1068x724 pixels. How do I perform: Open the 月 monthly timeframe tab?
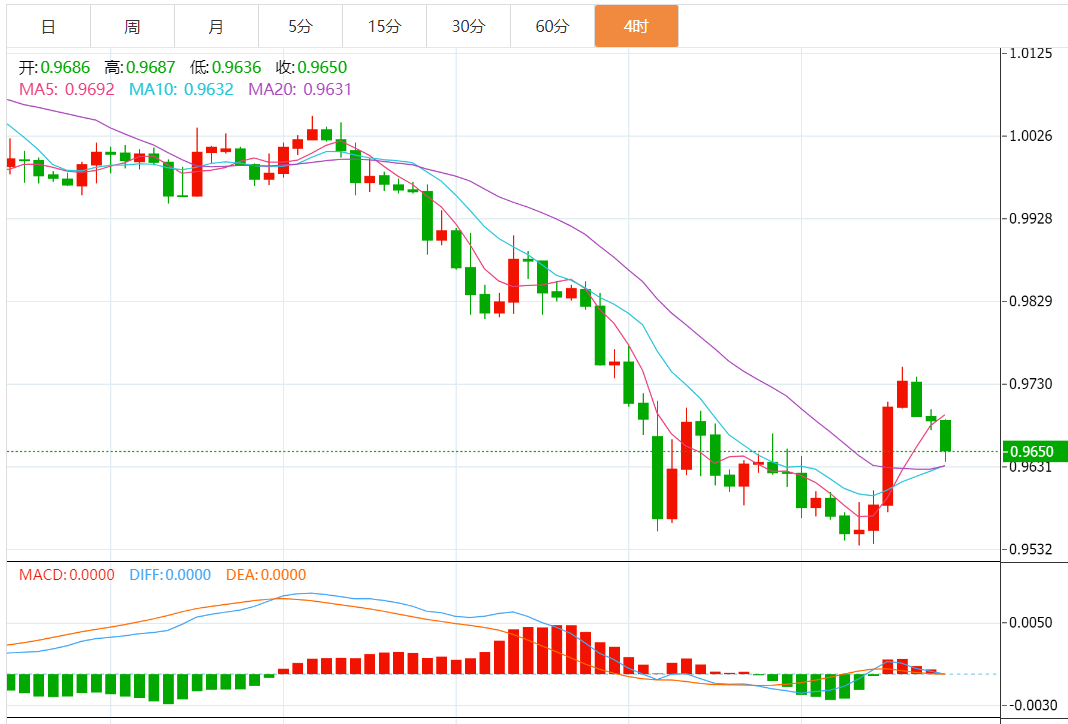(216, 27)
